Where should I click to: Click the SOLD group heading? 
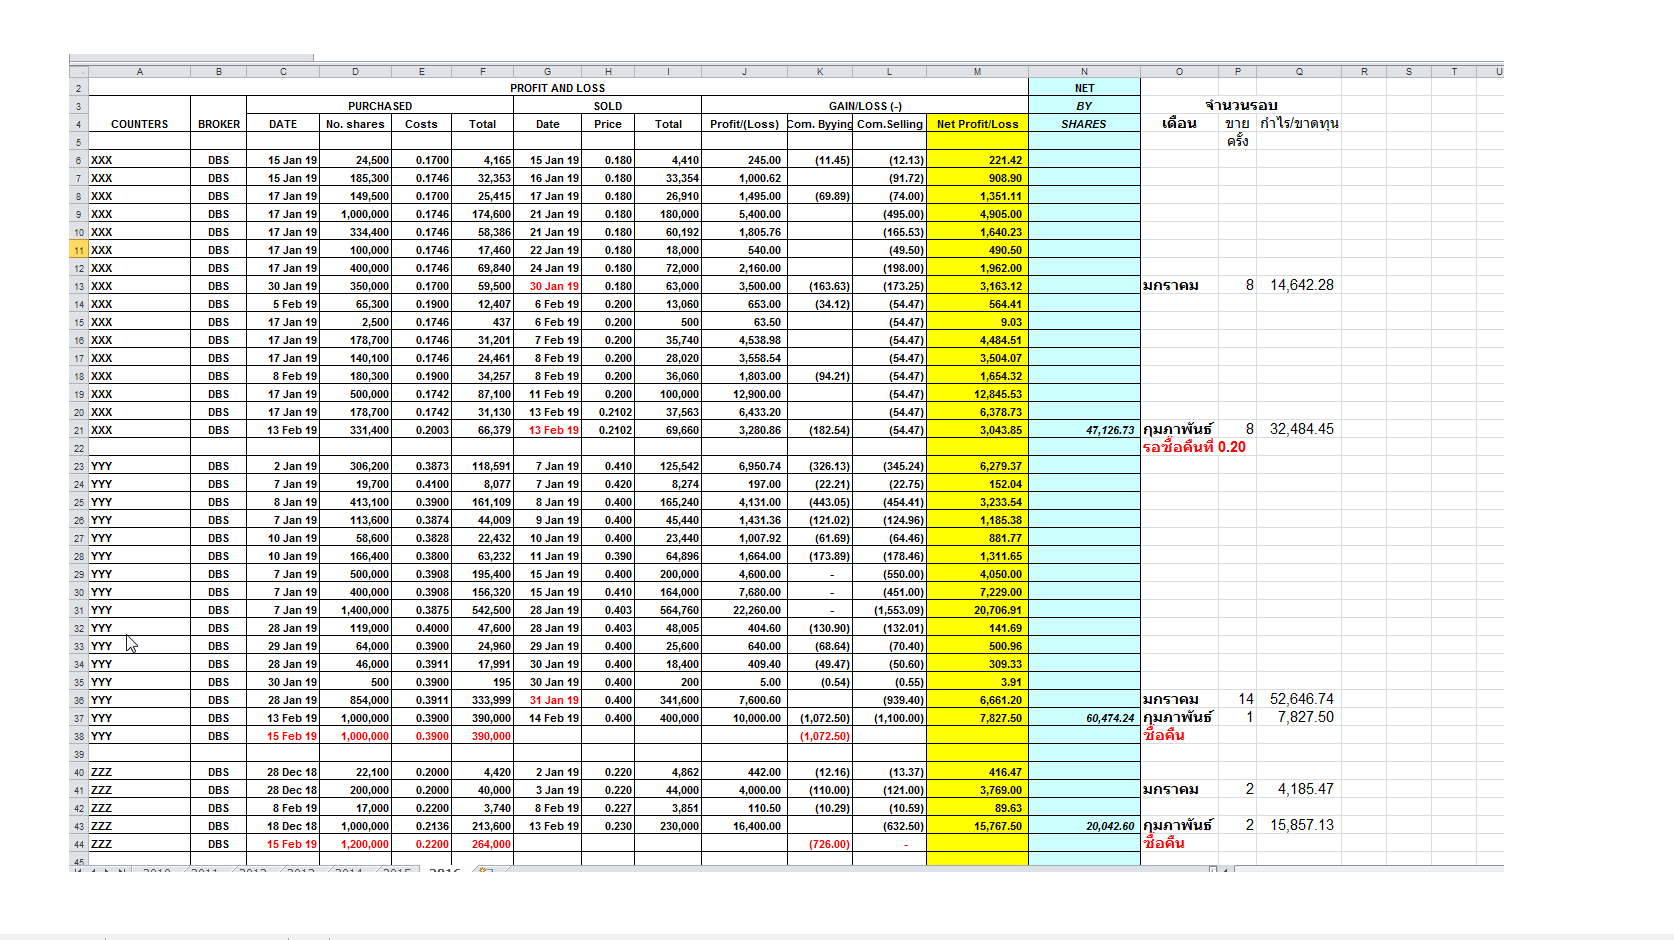pos(608,106)
